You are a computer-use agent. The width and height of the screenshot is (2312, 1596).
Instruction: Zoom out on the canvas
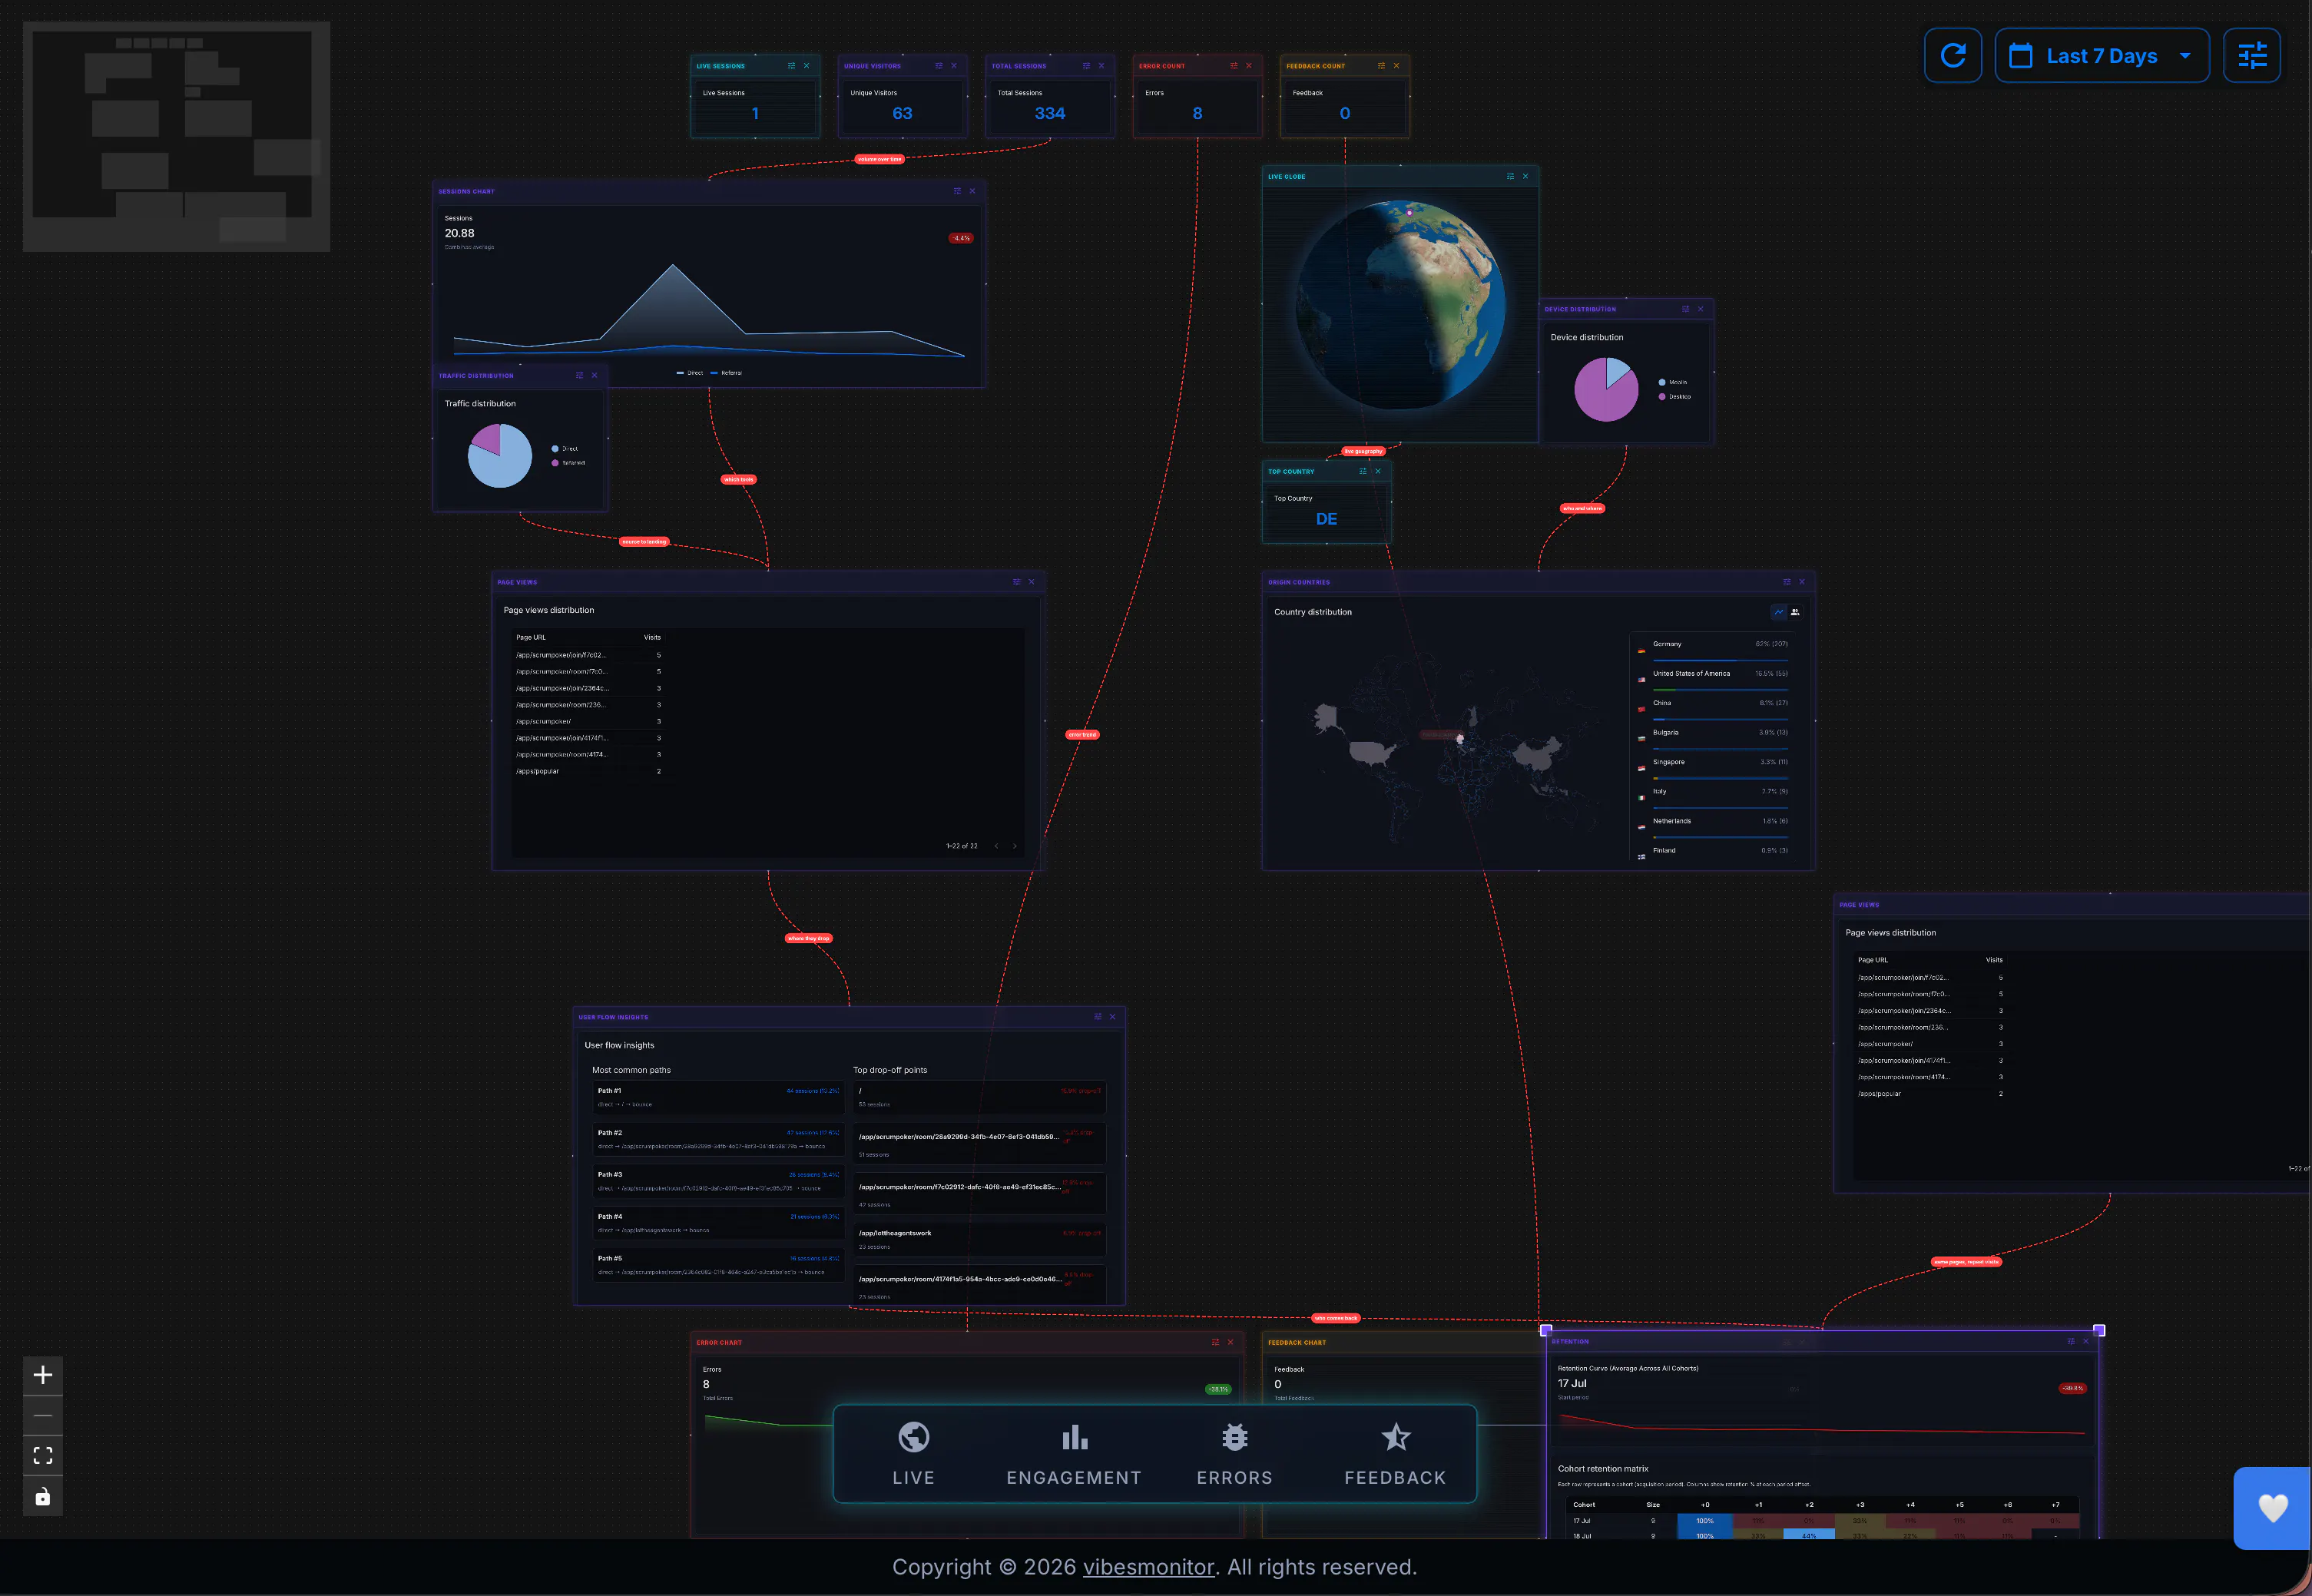pyautogui.click(x=43, y=1415)
